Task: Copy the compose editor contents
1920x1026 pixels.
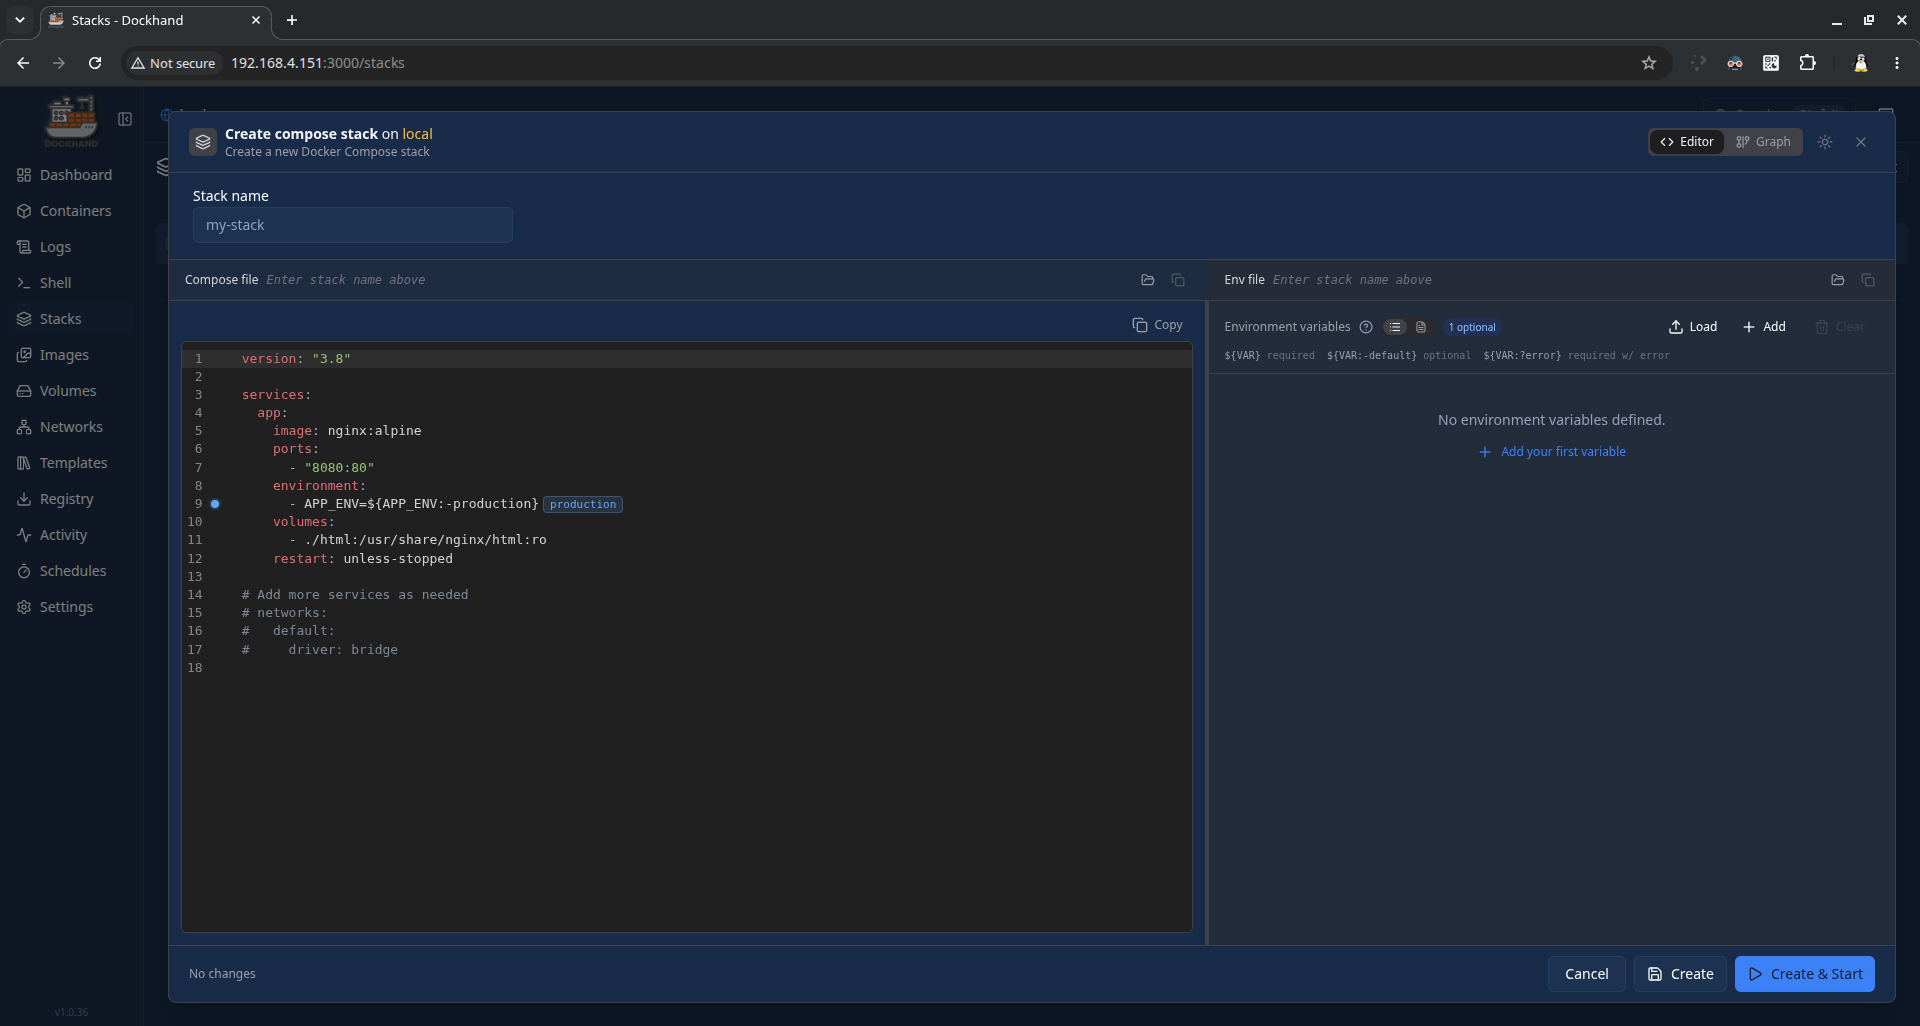Action: pos(1157,325)
